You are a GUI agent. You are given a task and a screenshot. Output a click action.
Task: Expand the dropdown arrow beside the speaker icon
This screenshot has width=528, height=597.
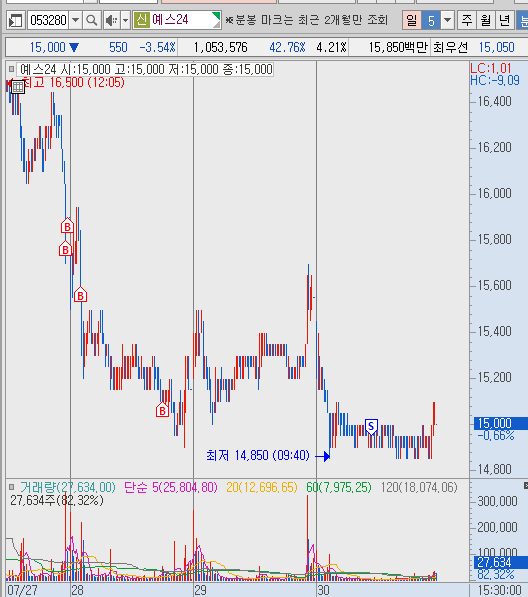[126, 20]
